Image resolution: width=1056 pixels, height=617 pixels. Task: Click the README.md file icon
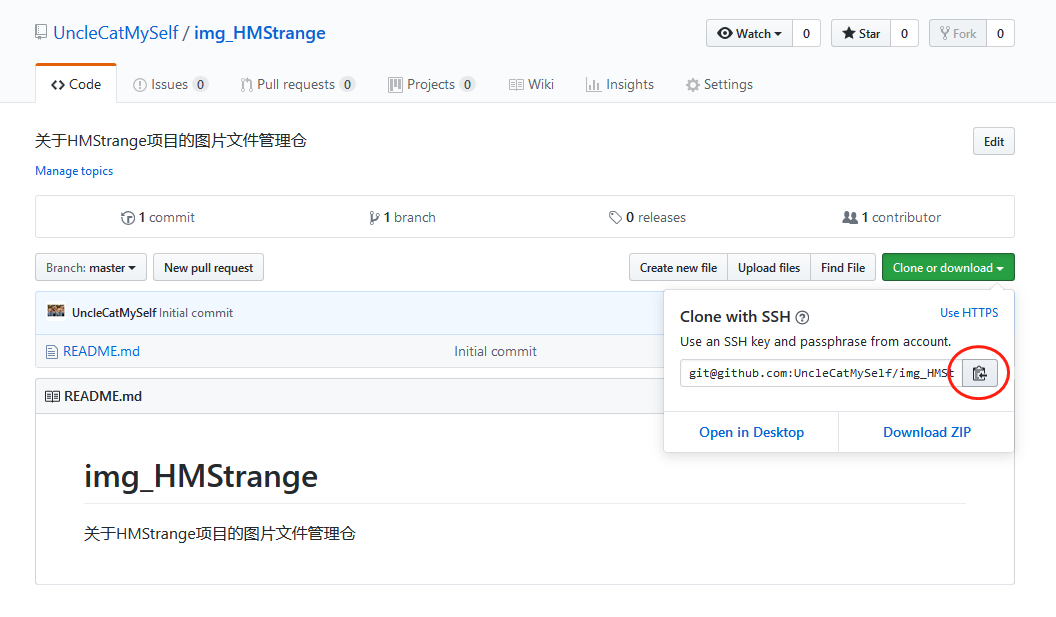pyautogui.click(x=52, y=352)
